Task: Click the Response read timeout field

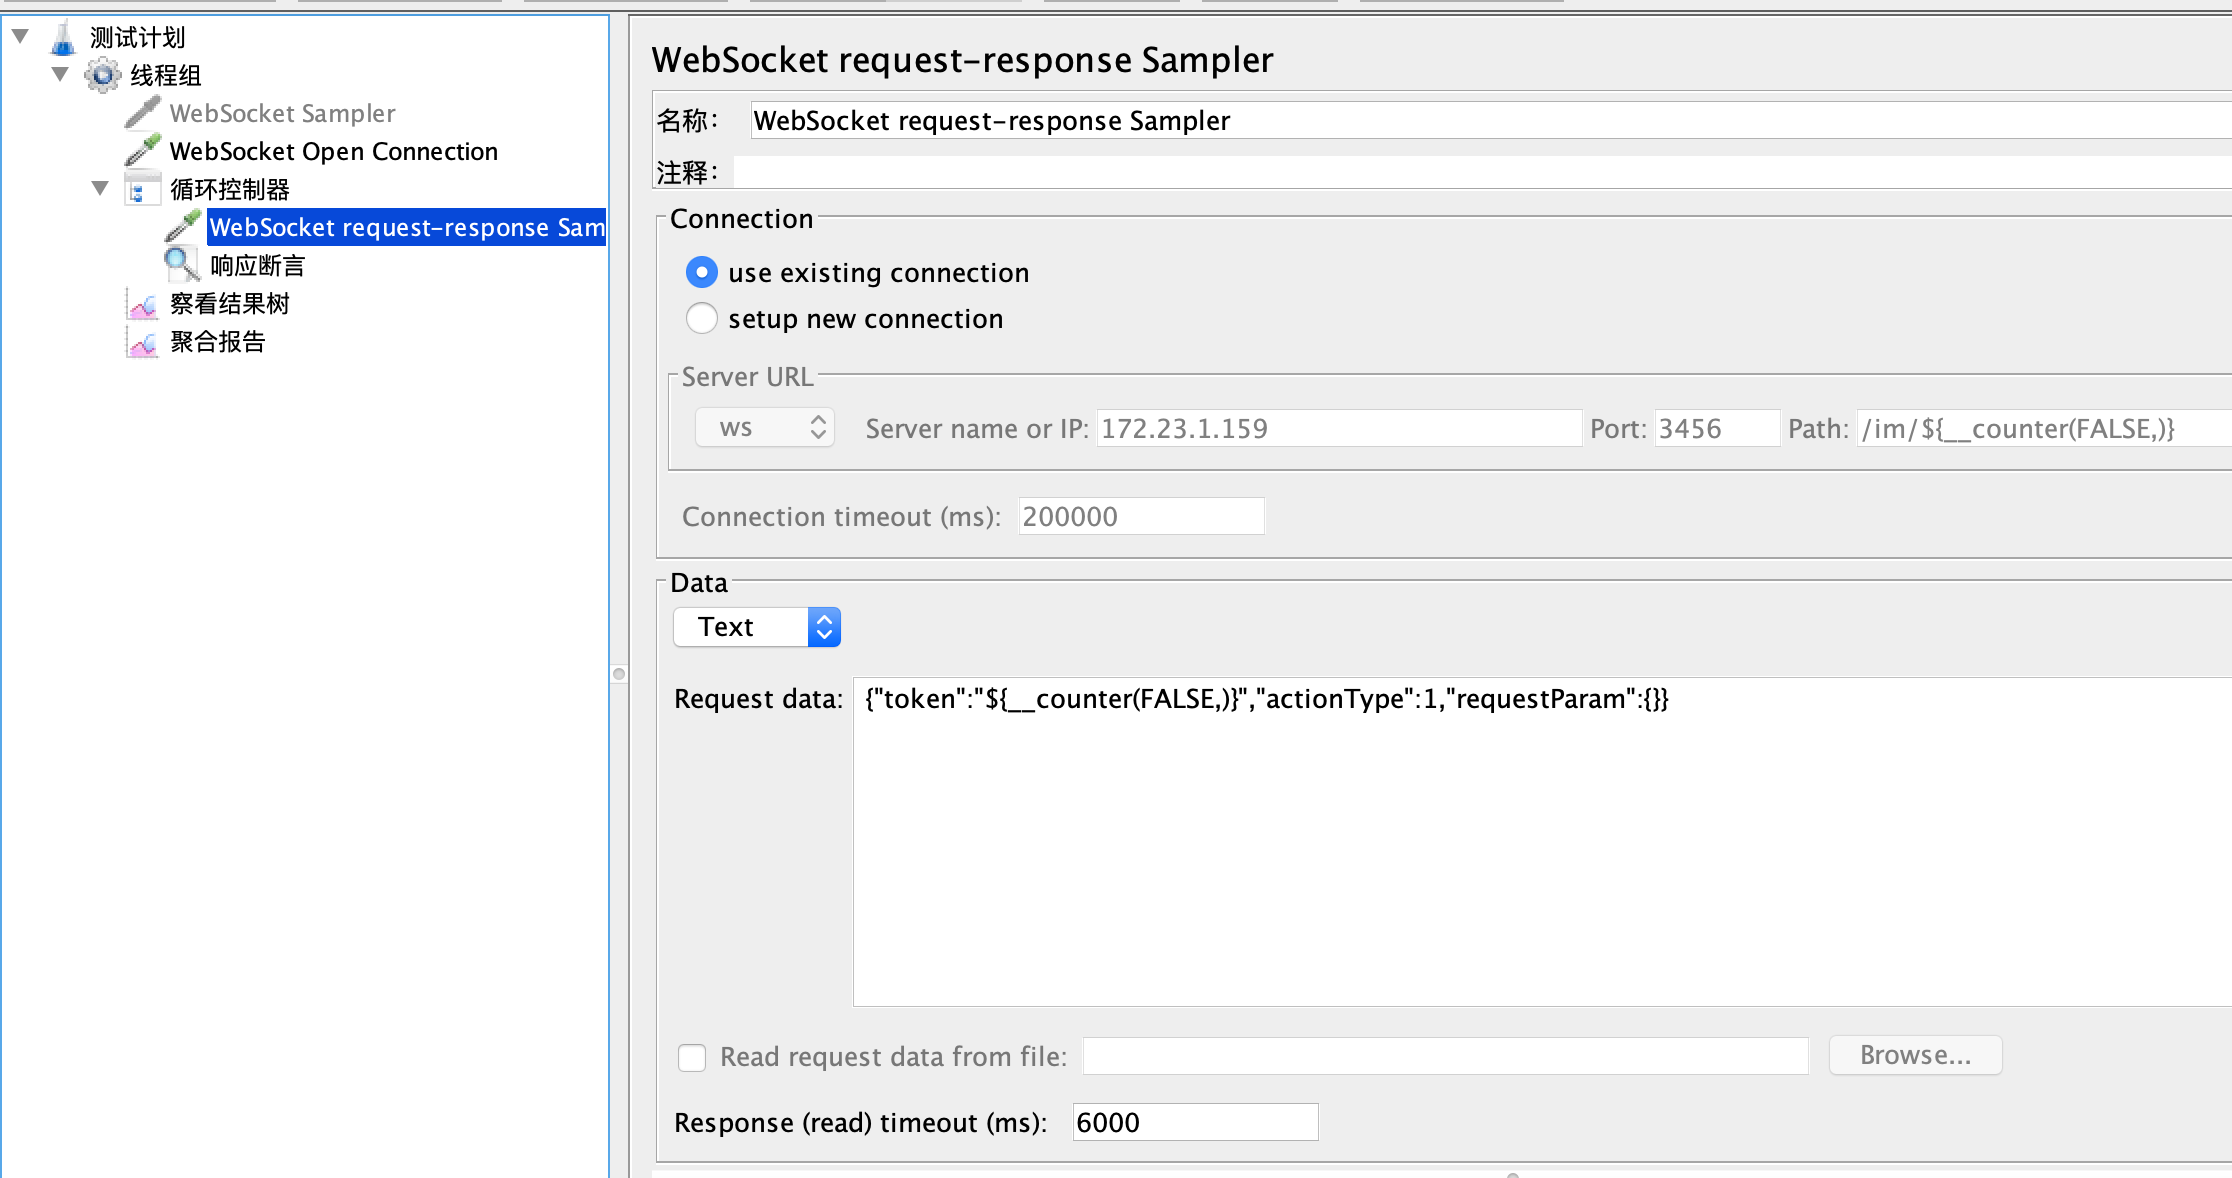Action: click(1194, 1122)
